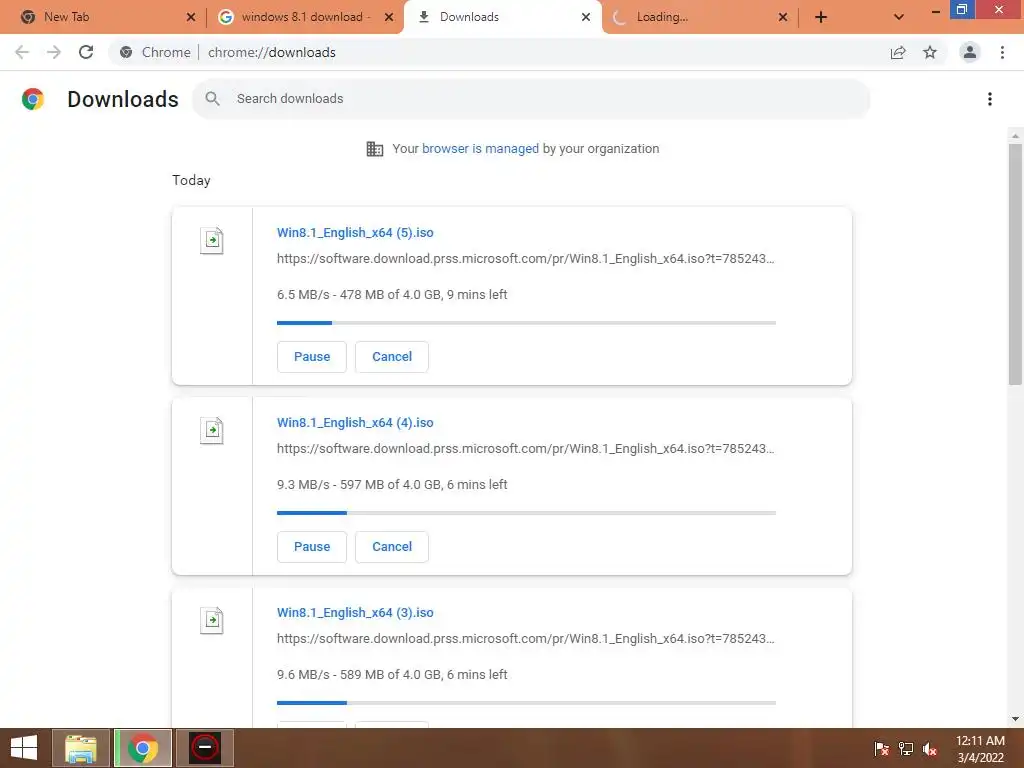Click the browser forward arrow

[54, 52]
